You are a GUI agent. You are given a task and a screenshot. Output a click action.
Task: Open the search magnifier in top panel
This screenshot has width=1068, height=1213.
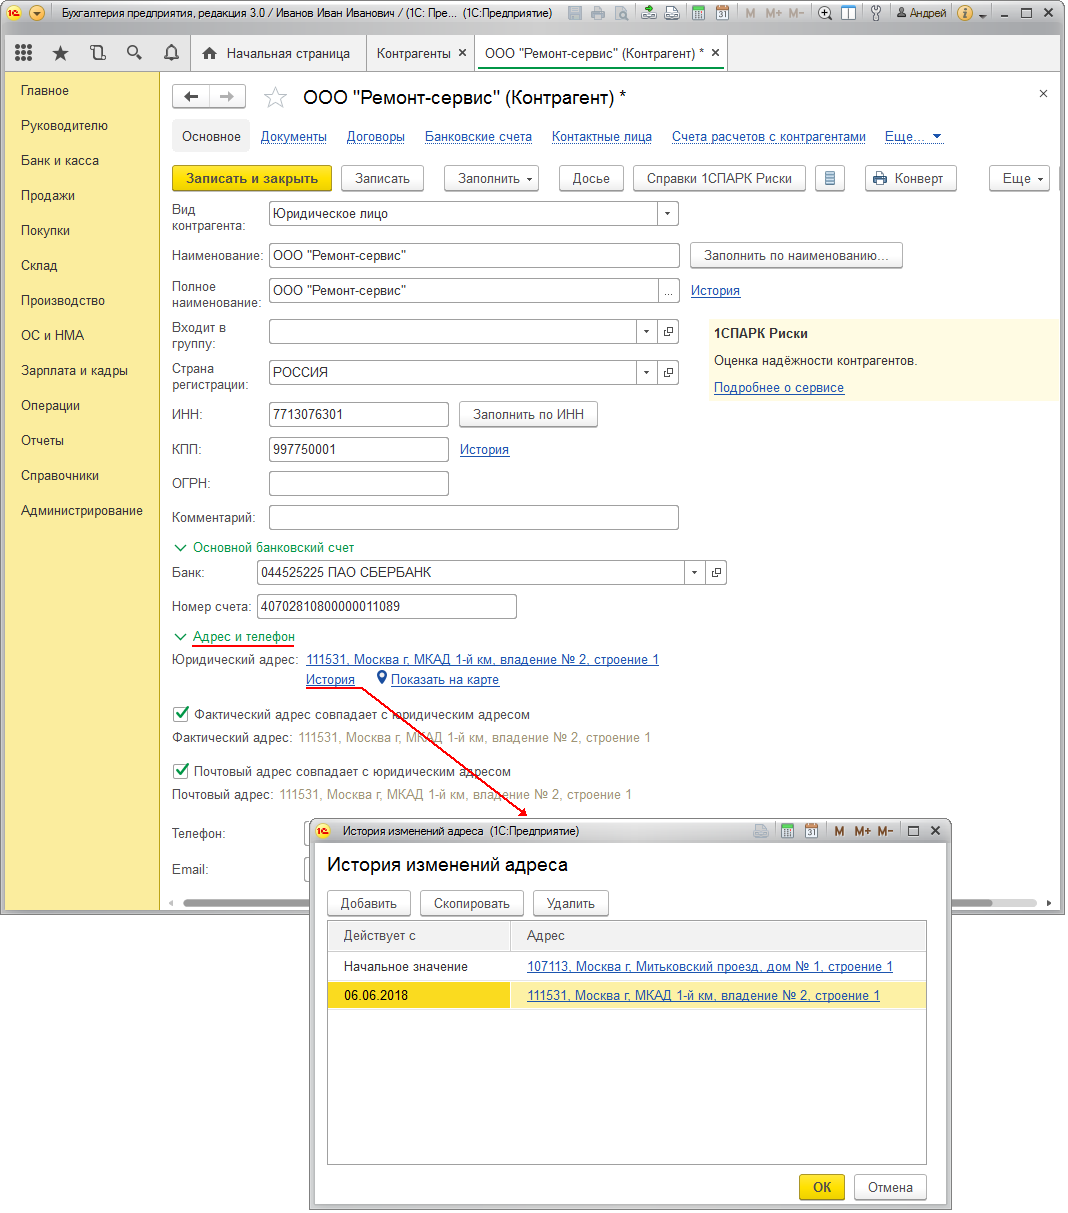pos(134,53)
